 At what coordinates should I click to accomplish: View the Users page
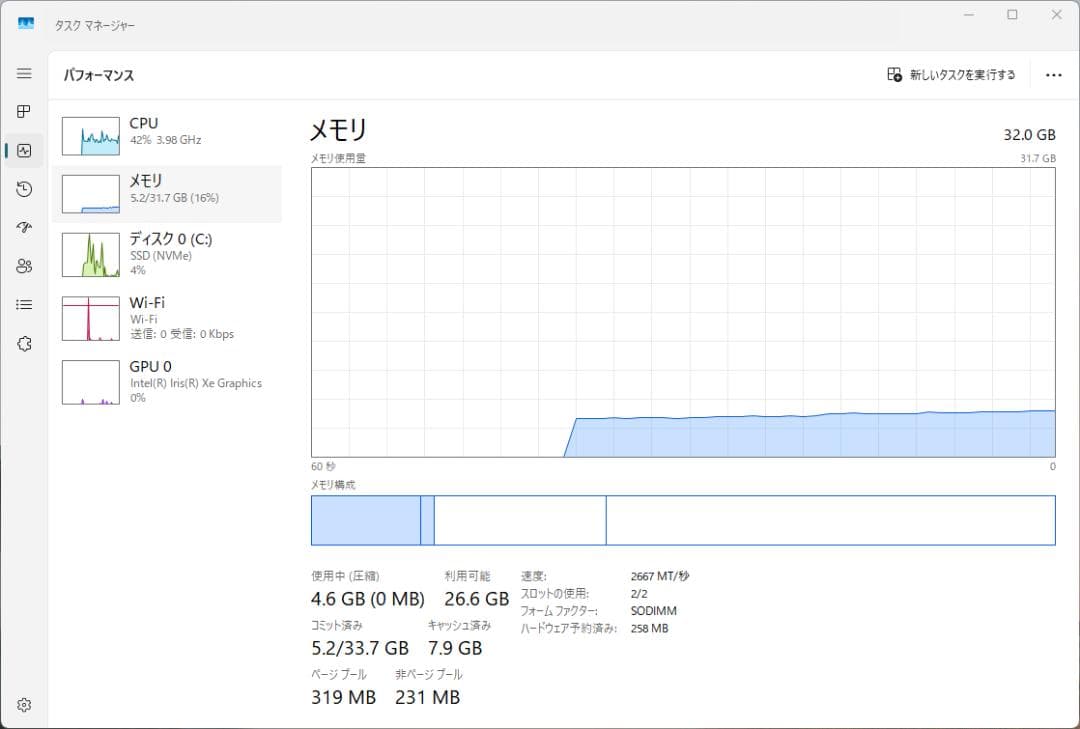point(24,266)
